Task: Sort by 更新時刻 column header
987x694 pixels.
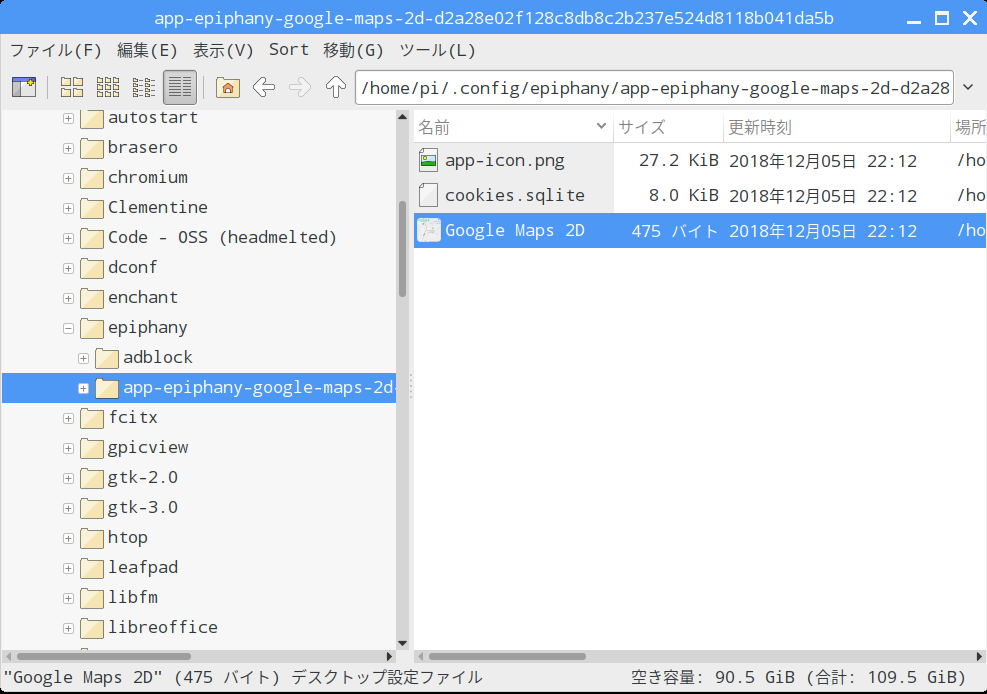Action: point(837,127)
